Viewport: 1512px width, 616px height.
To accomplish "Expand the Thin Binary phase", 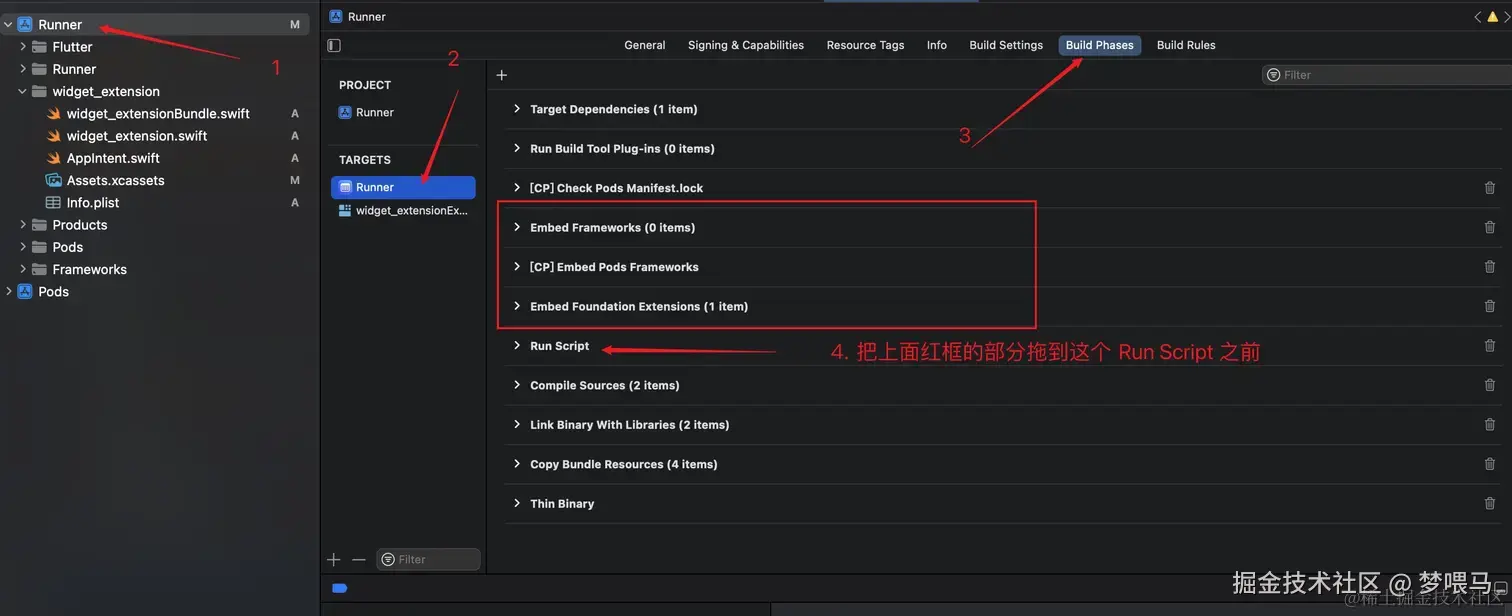I will [x=517, y=504].
